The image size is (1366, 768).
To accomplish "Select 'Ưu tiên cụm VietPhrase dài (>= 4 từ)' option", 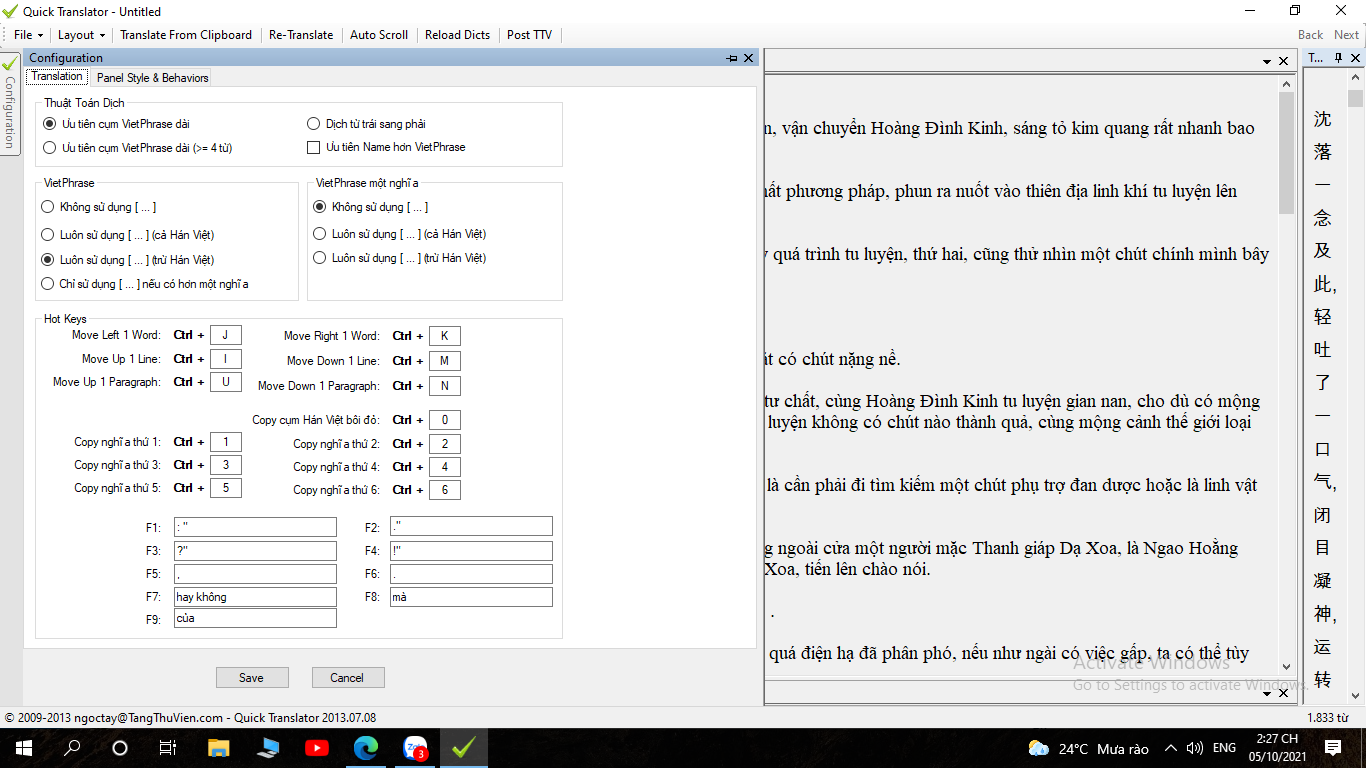I will pyautogui.click(x=49, y=148).
